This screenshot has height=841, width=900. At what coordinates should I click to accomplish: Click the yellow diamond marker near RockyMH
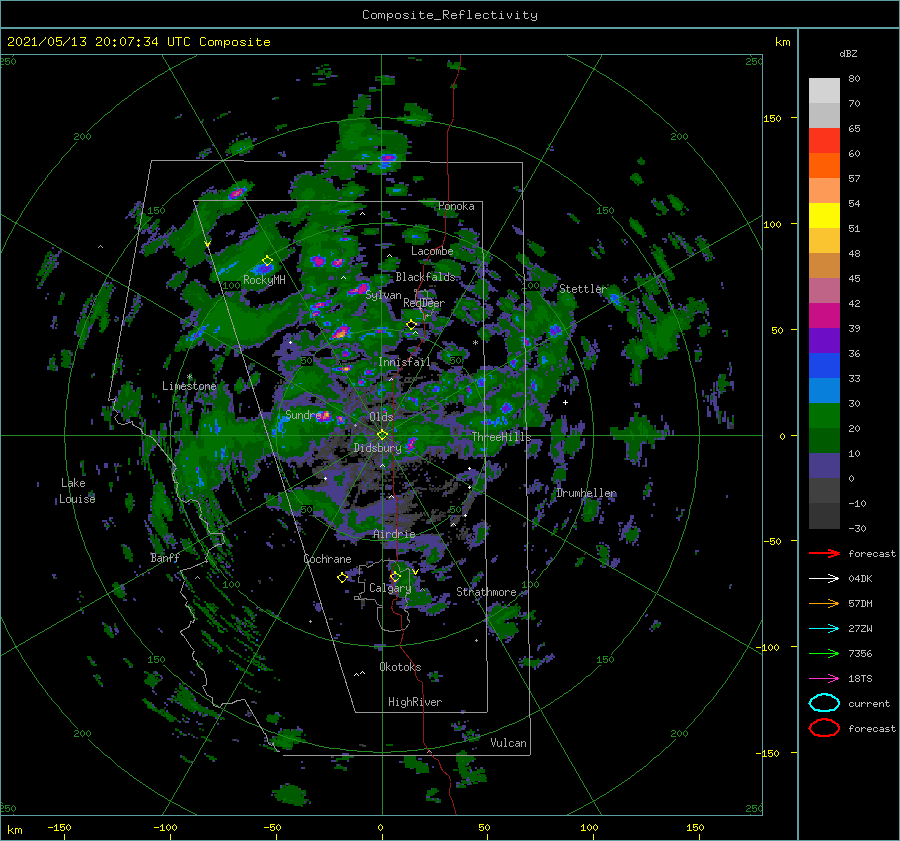[267, 261]
